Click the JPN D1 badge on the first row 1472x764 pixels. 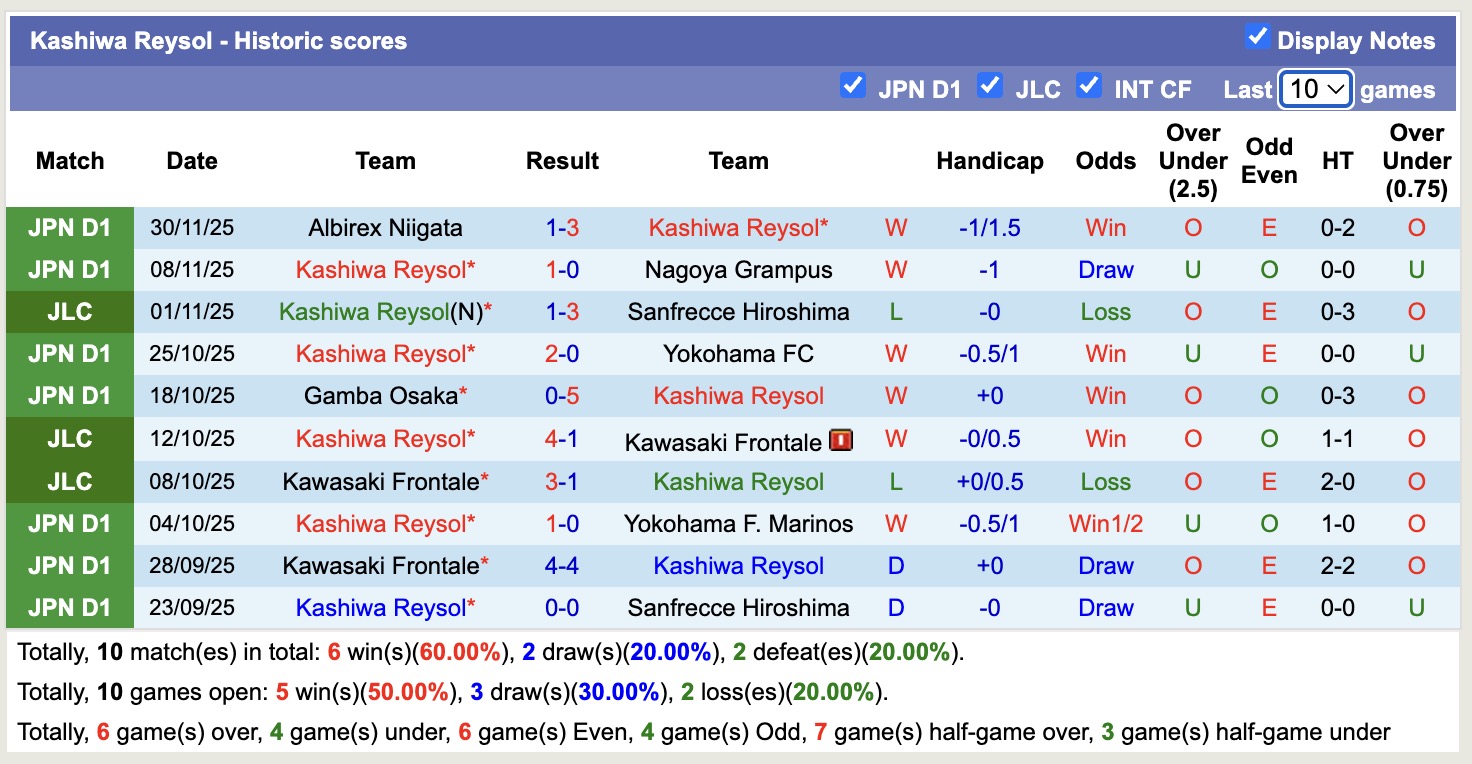pos(69,227)
